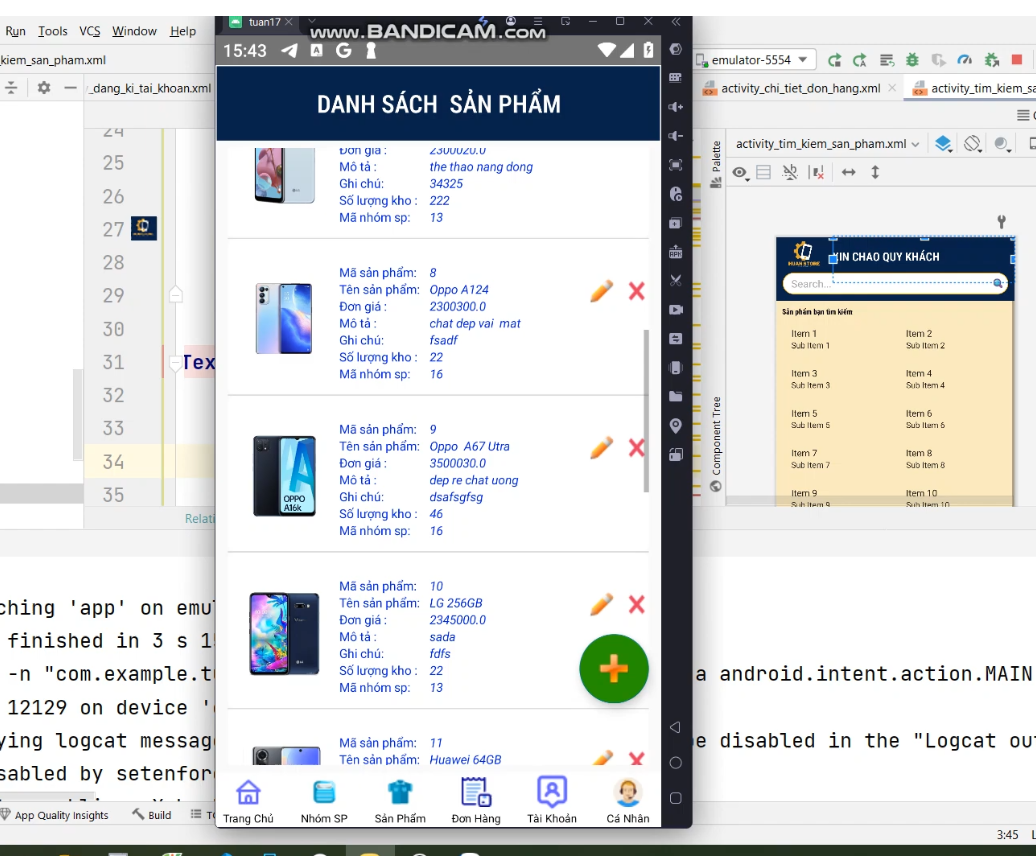Click Apply Changes and Restart Activity icon
This screenshot has width=1036, height=856.
point(834,60)
